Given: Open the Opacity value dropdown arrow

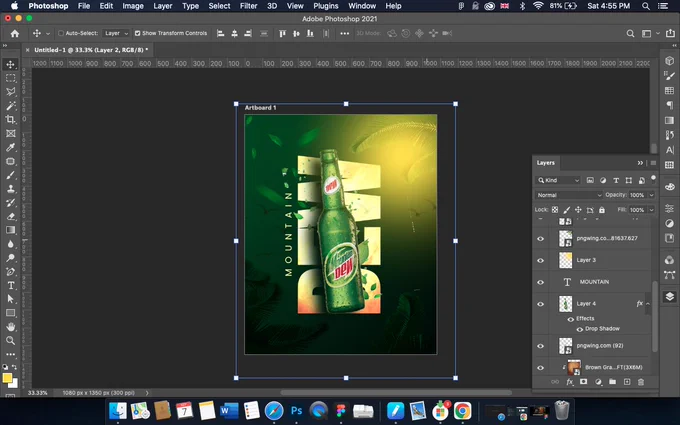Looking at the screenshot, I should (651, 195).
